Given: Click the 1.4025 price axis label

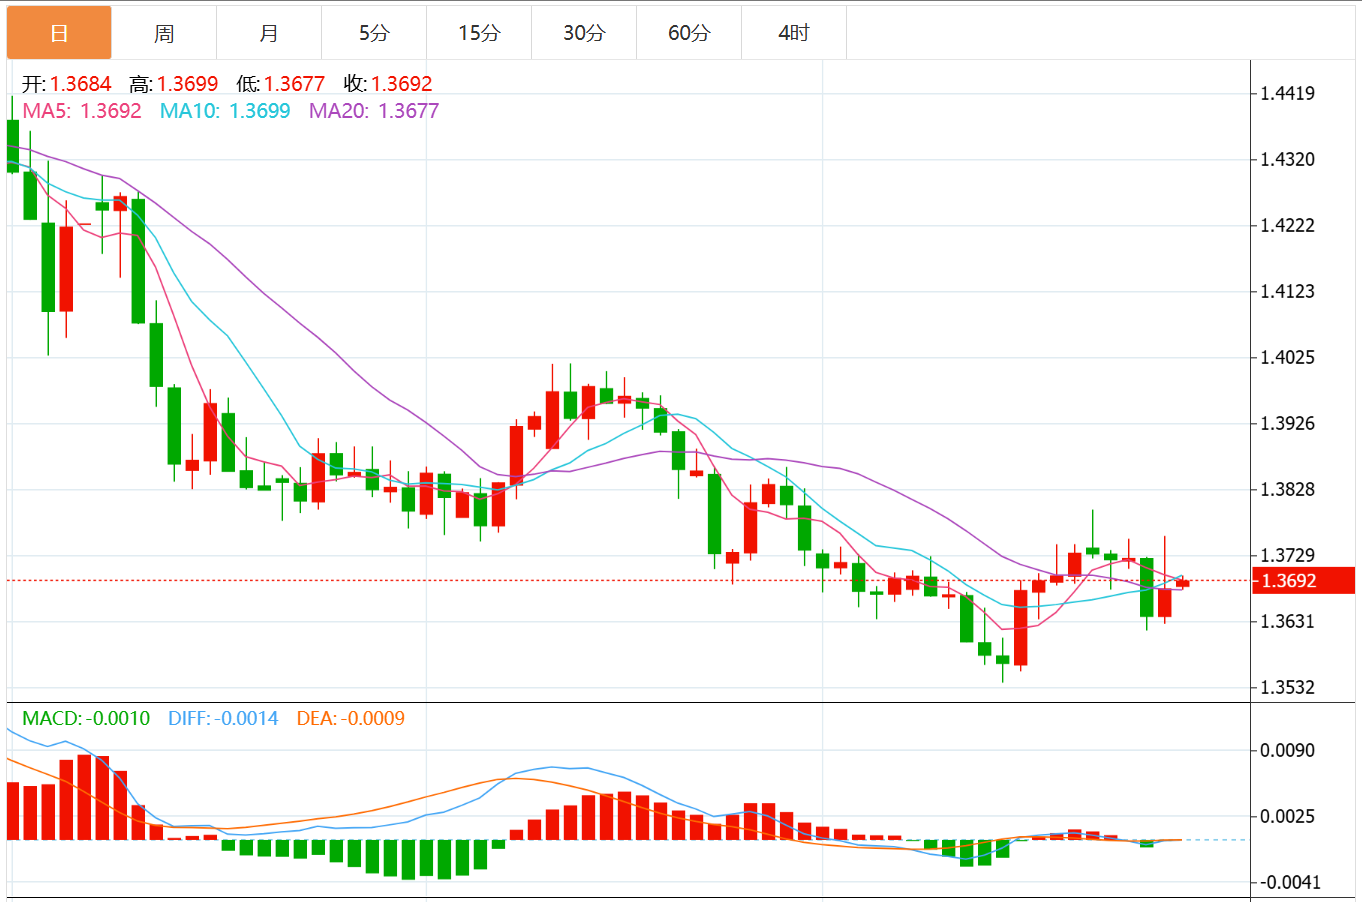Looking at the screenshot, I should pyautogui.click(x=1287, y=357).
